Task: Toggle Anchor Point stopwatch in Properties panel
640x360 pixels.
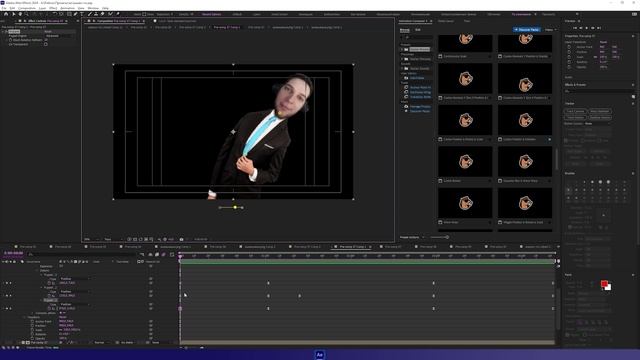Action: (x=569, y=47)
